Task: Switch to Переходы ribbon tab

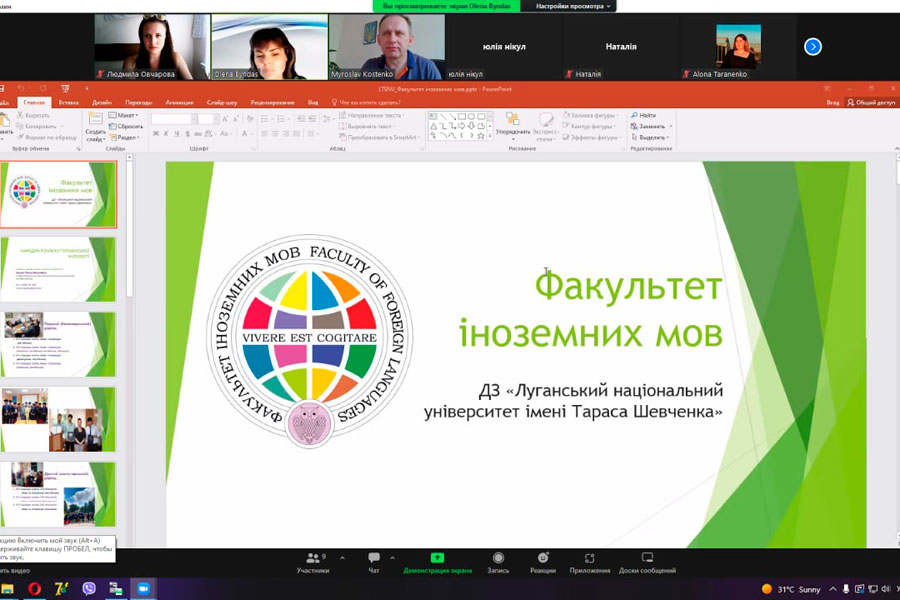Action: 138,102
